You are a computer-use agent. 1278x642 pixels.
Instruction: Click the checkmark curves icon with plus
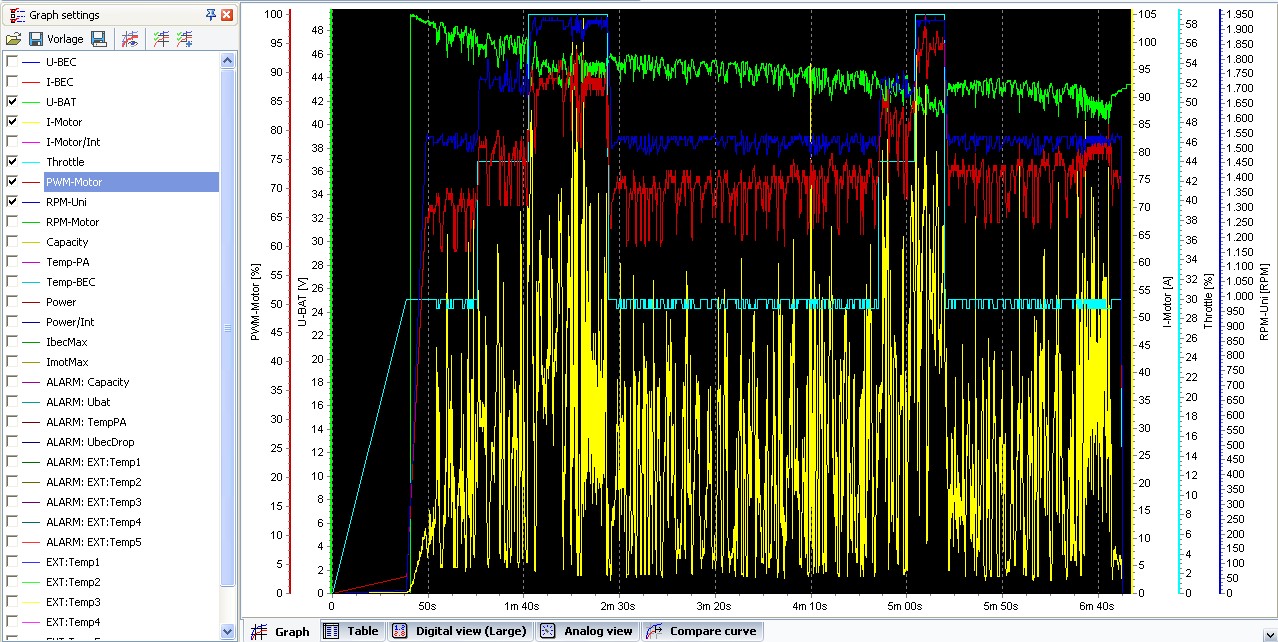point(184,39)
